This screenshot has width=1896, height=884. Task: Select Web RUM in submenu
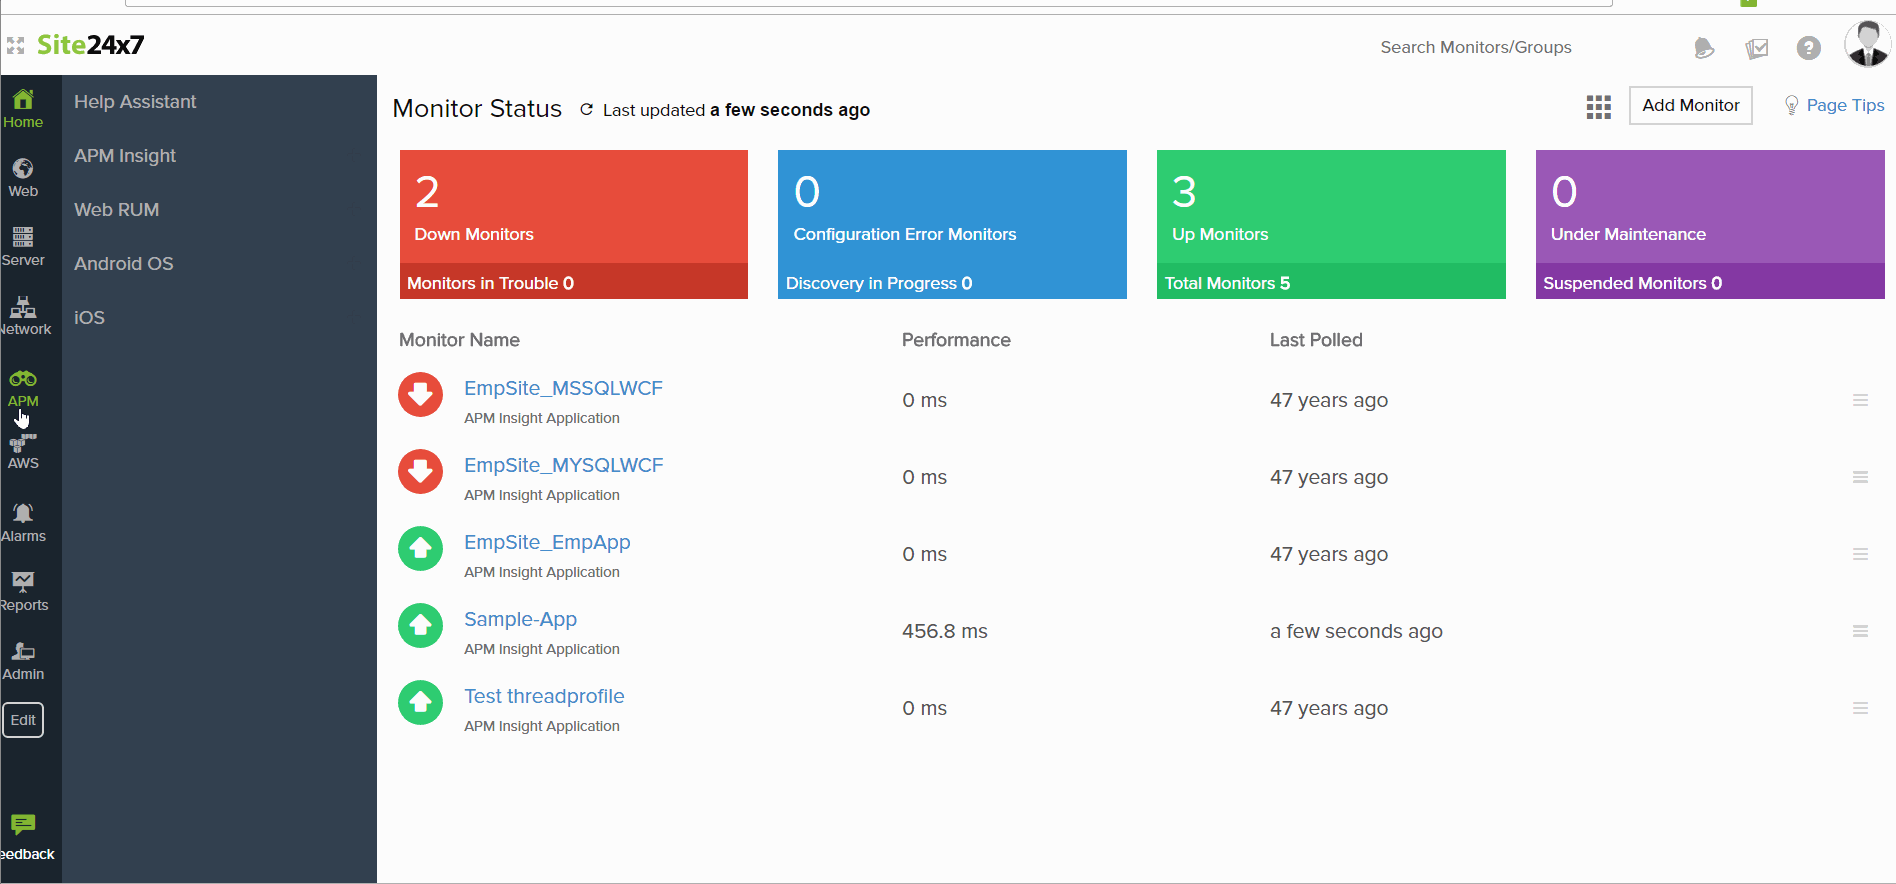(117, 210)
